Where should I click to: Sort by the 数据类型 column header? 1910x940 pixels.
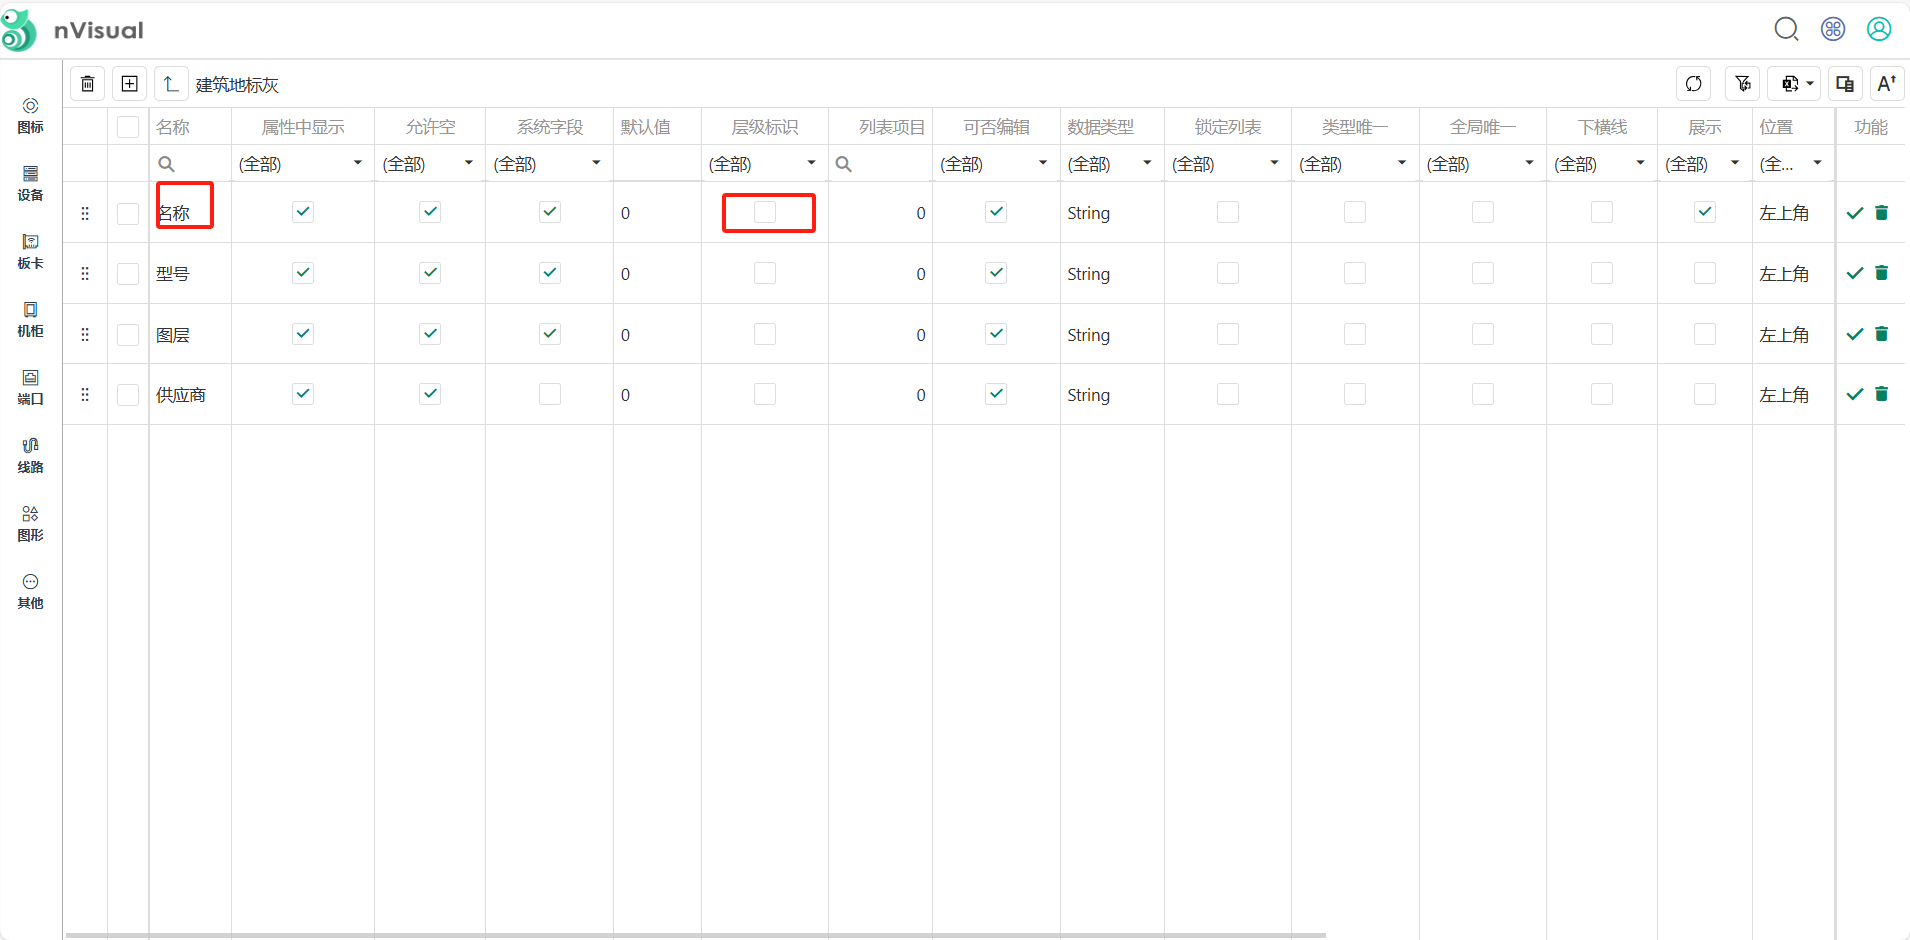pos(1100,127)
